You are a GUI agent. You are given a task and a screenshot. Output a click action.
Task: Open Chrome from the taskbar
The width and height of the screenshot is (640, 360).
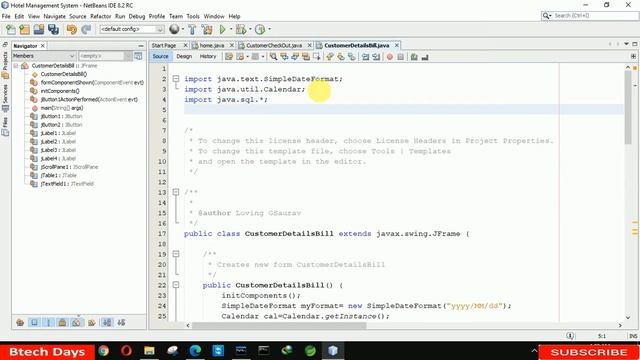(103, 351)
